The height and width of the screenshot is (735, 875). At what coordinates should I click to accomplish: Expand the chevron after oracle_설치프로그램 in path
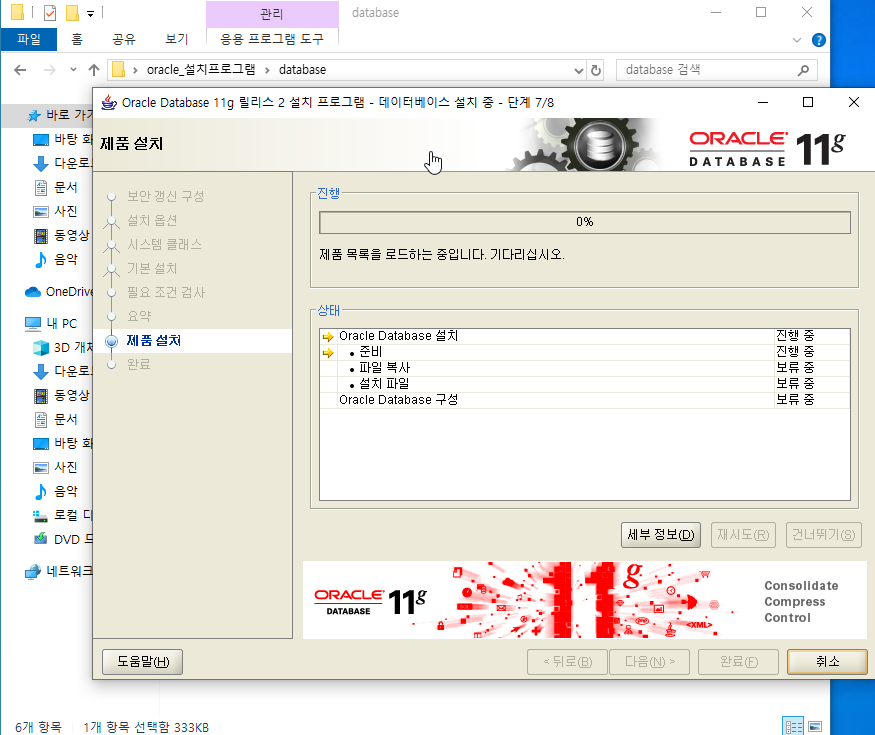point(267,70)
